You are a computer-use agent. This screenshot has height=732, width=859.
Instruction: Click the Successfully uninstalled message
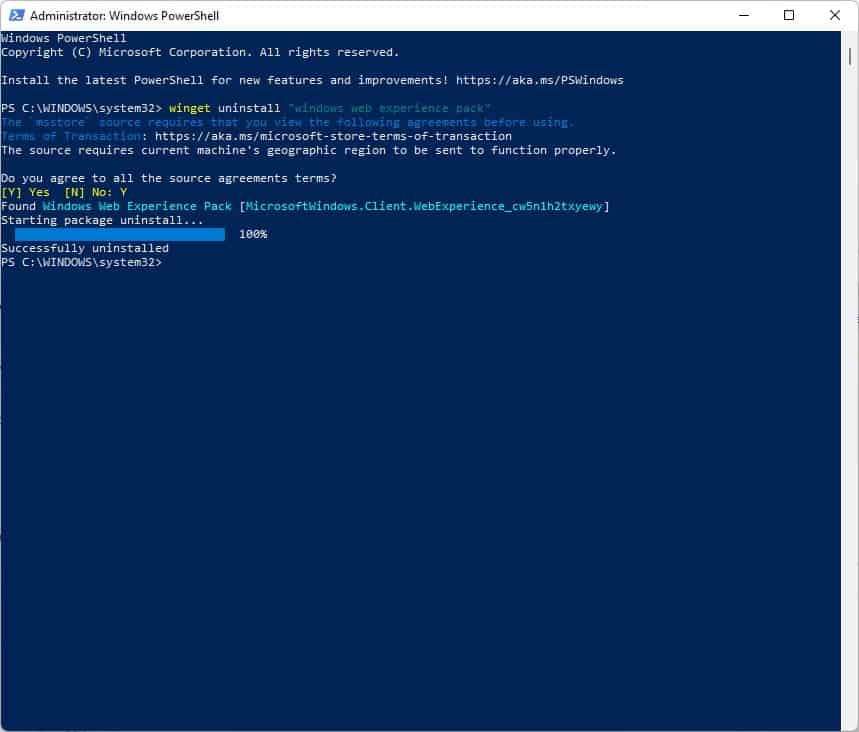85,247
